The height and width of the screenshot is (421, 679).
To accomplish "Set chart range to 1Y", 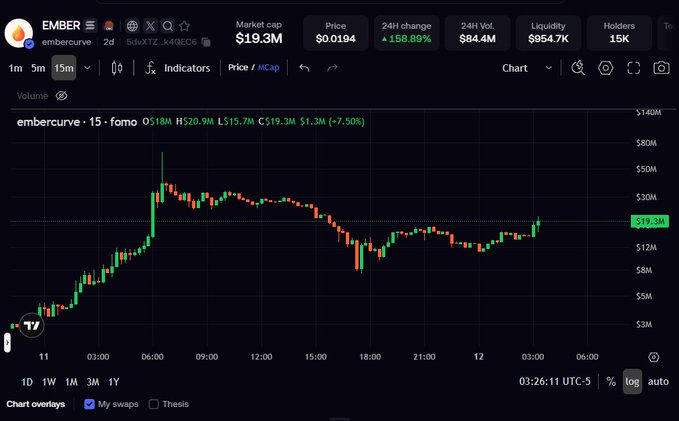I will point(114,382).
